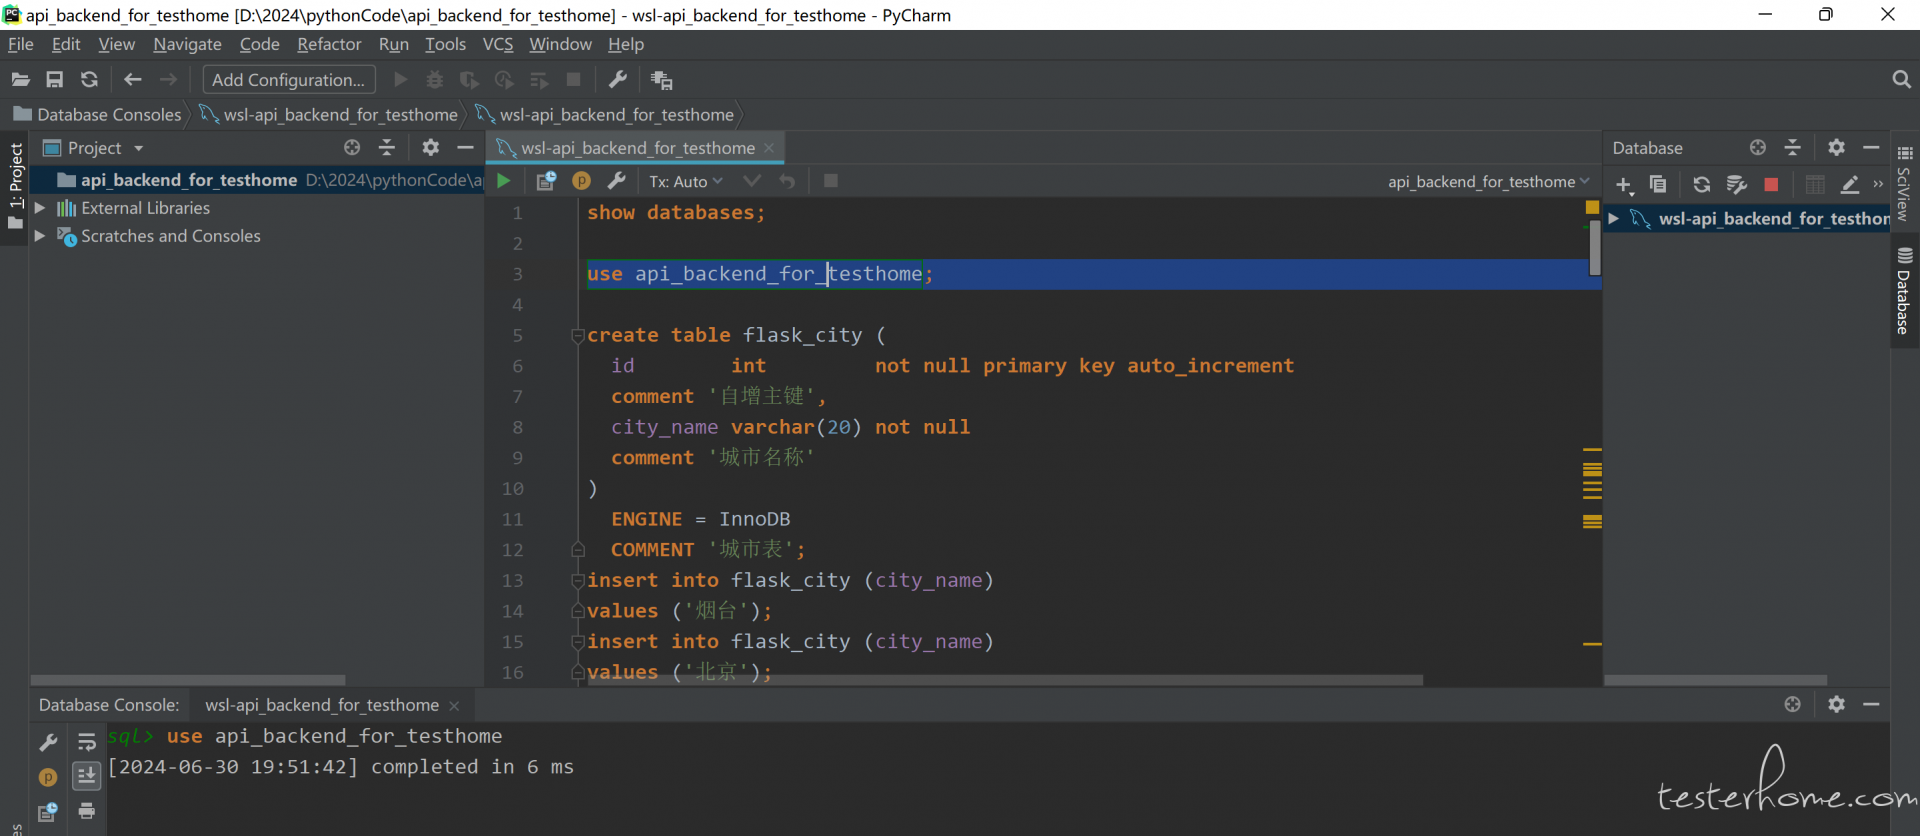Click the Add Configuration... button
This screenshot has width=1920, height=836.
coord(289,80)
